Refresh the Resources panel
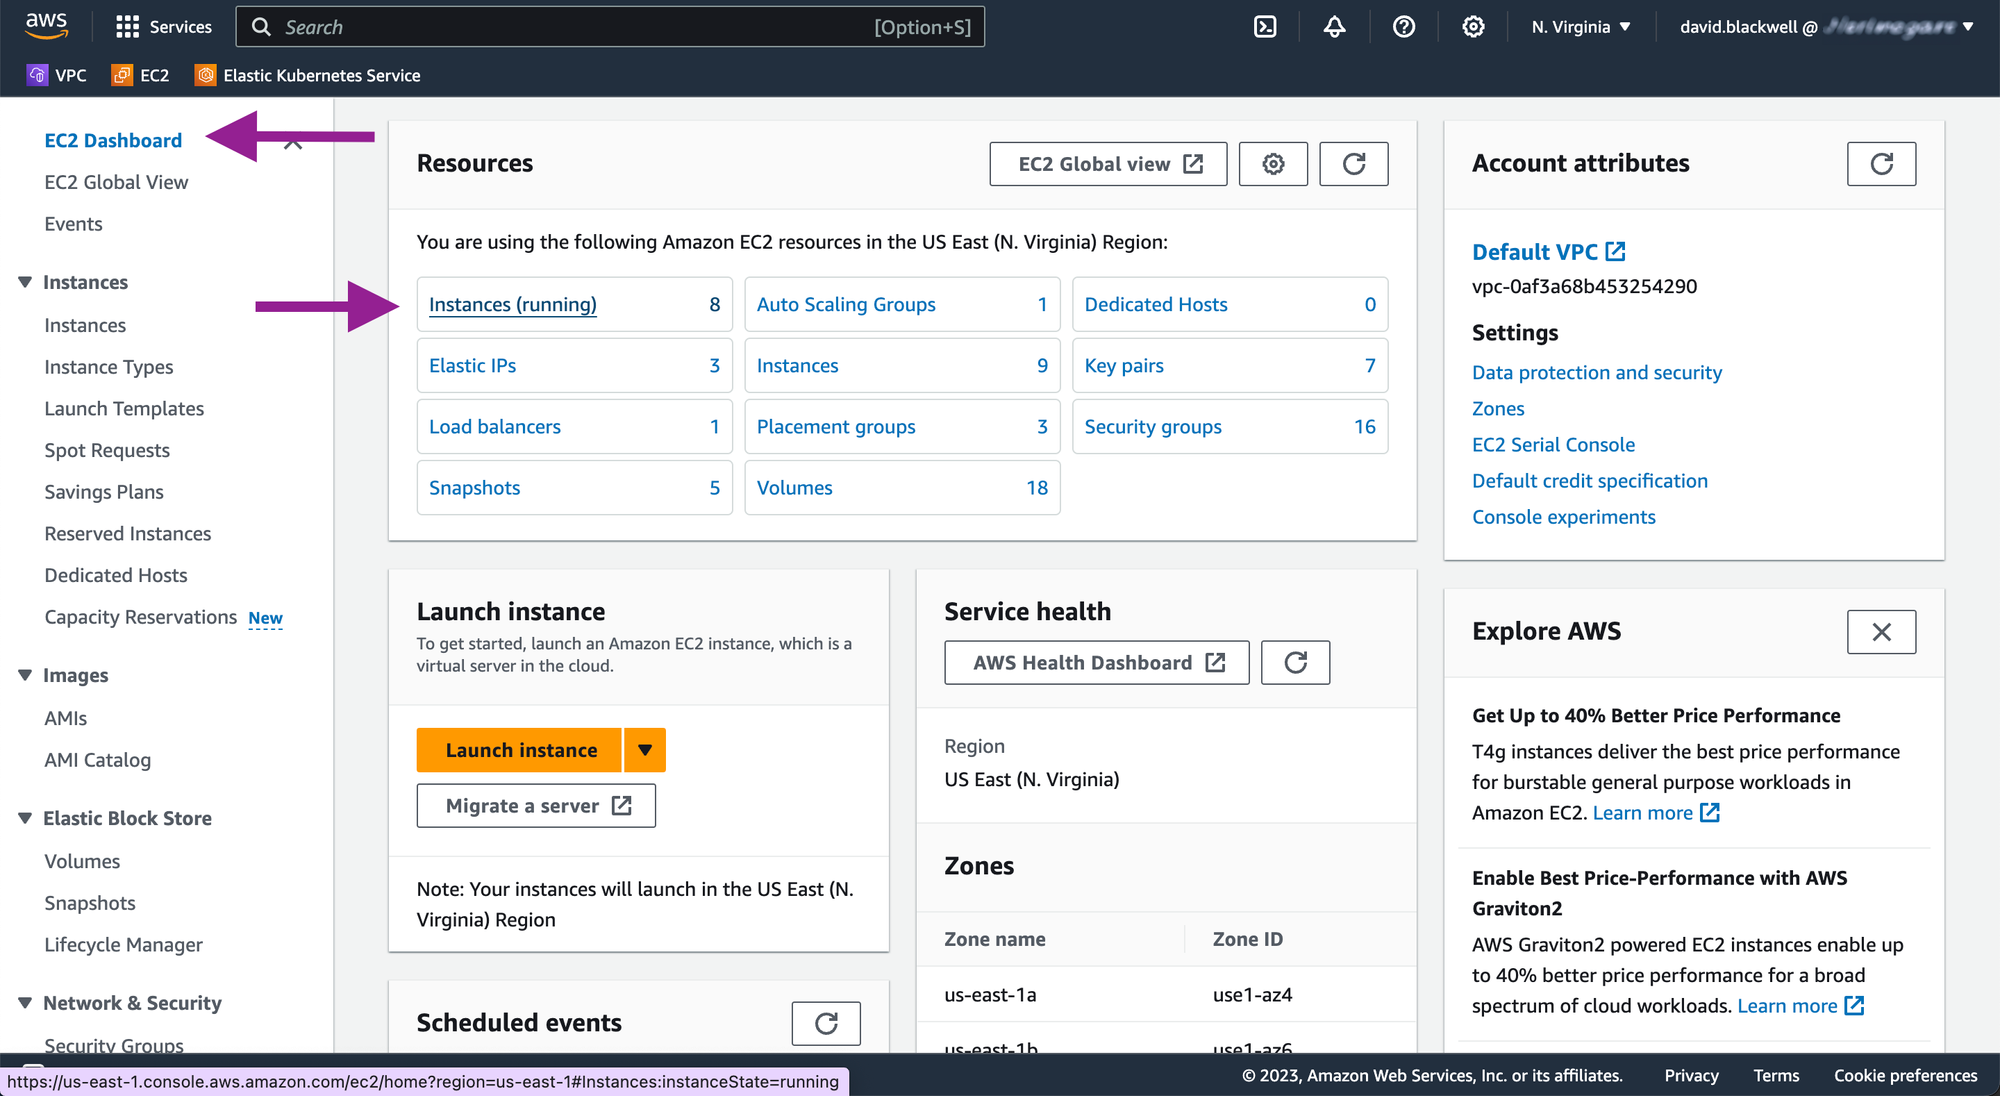 tap(1353, 164)
